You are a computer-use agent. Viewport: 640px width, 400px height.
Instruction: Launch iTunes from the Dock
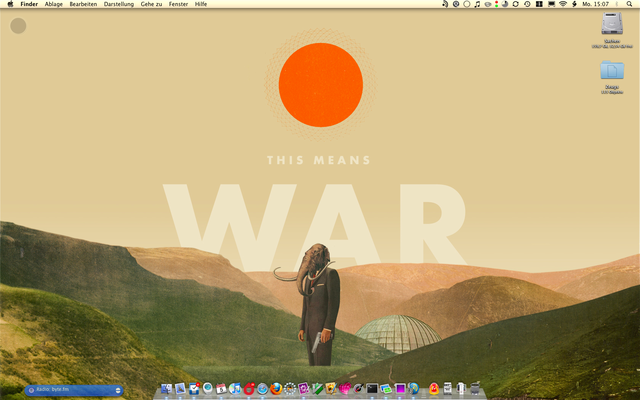pyautogui.click(x=235, y=389)
